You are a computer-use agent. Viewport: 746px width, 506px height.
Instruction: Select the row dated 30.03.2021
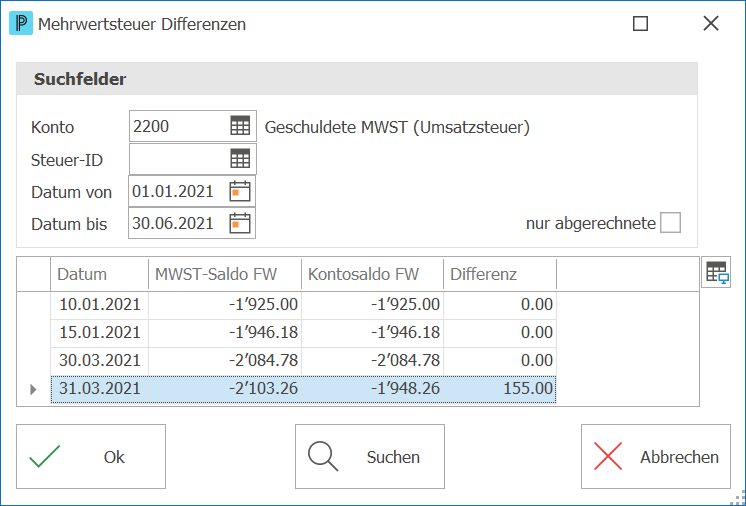point(304,361)
